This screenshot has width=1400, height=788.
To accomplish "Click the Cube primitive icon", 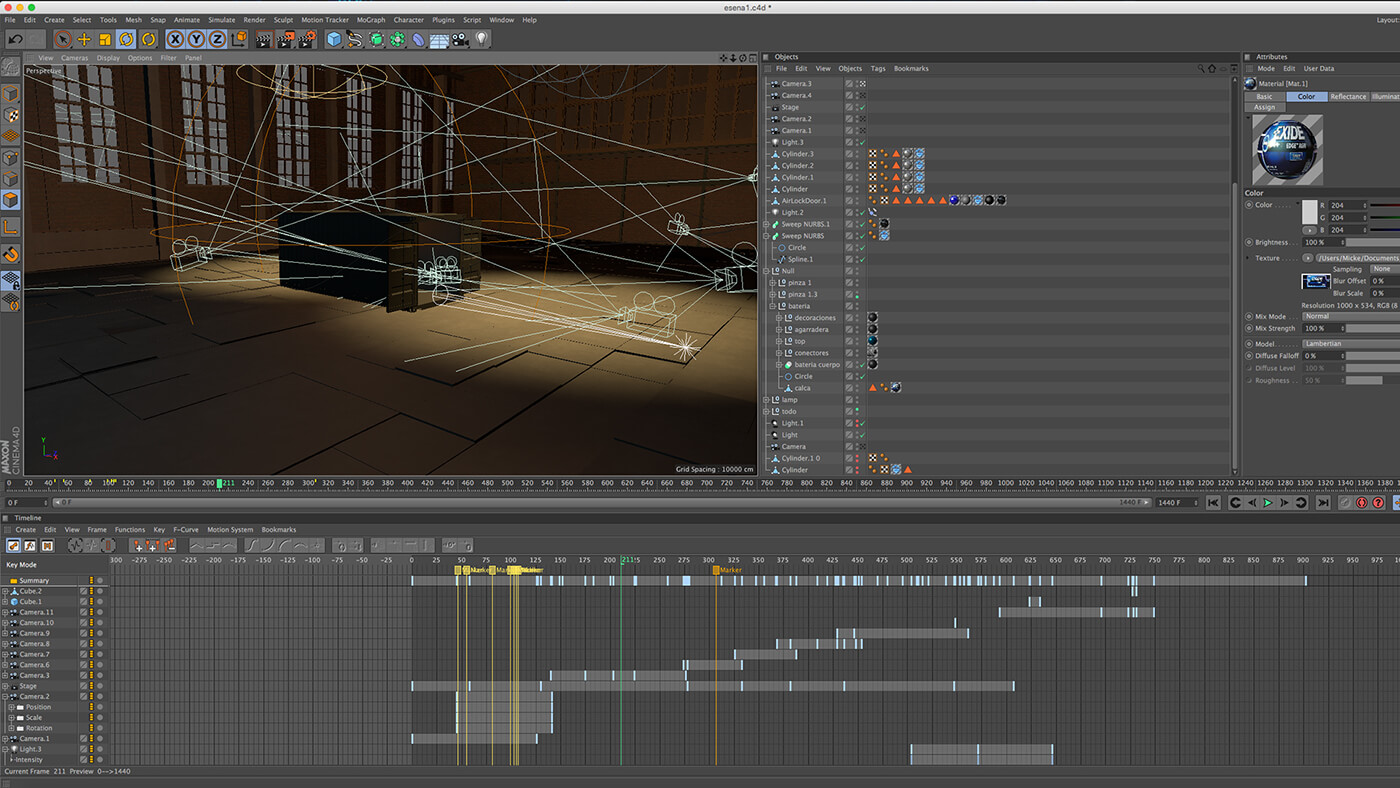I will [x=334, y=39].
